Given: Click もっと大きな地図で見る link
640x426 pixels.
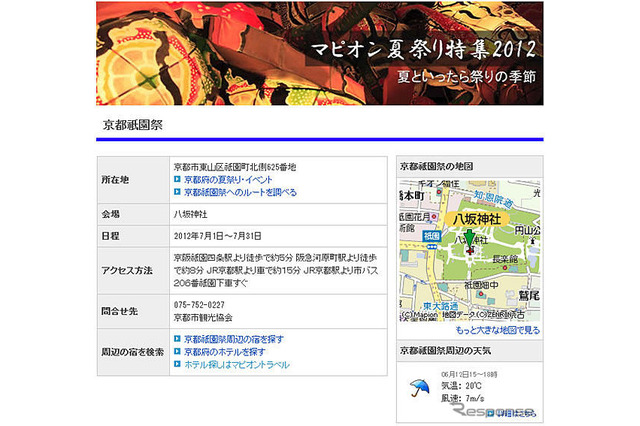Looking at the screenshot, I should 497,329.
